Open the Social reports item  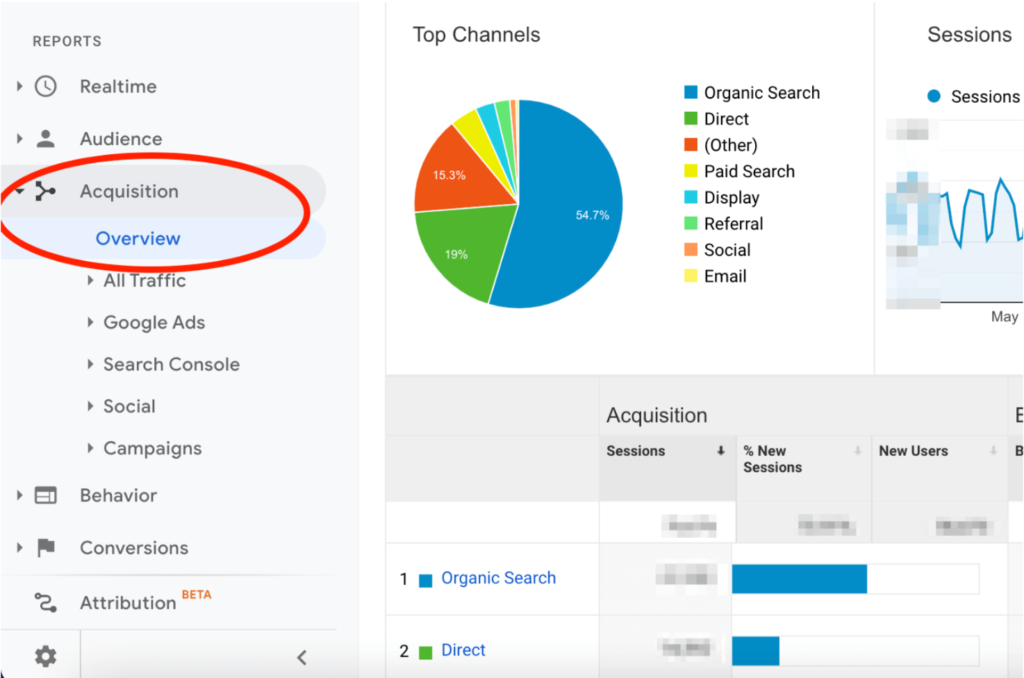click(x=129, y=406)
